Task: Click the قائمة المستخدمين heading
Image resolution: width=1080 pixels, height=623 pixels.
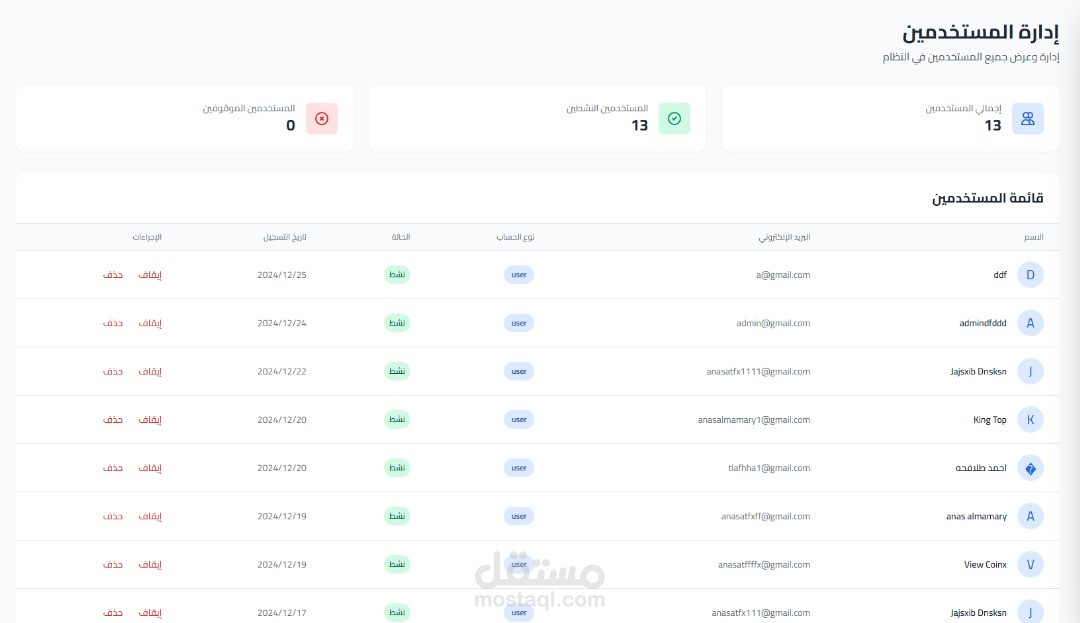Action: coord(988,198)
